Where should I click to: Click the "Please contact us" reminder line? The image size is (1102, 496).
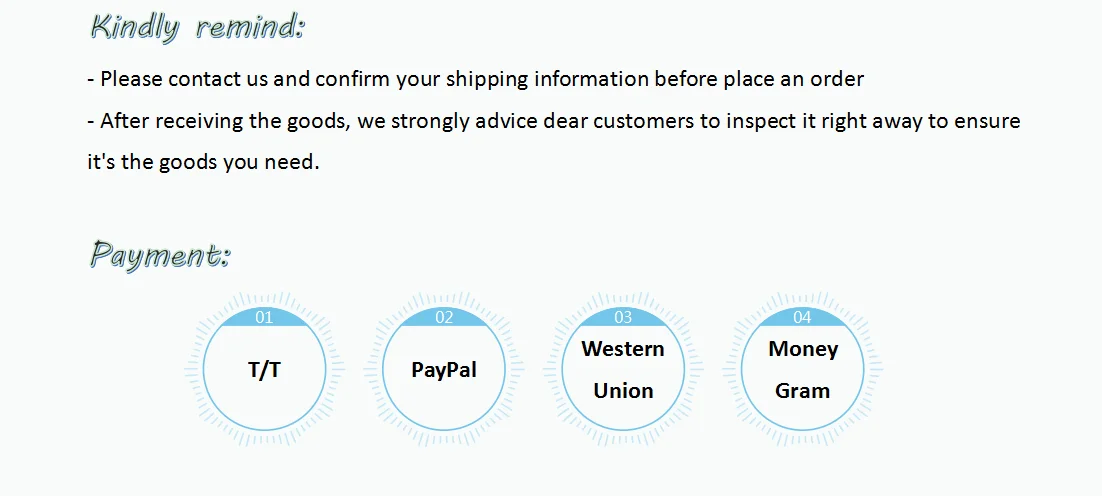(x=475, y=79)
